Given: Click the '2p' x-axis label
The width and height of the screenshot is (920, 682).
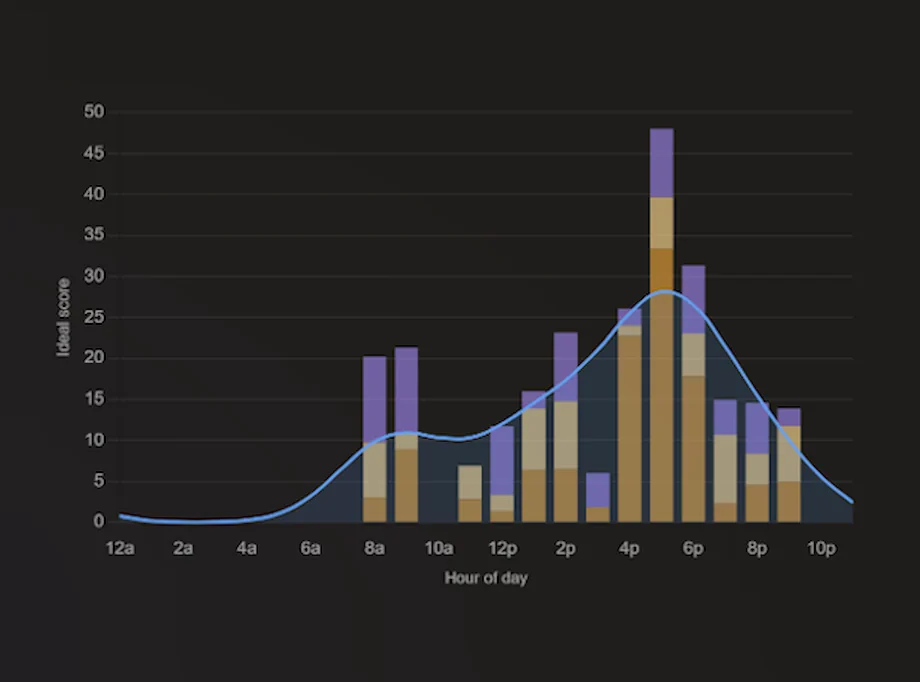Looking at the screenshot, I should [x=566, y=548].
